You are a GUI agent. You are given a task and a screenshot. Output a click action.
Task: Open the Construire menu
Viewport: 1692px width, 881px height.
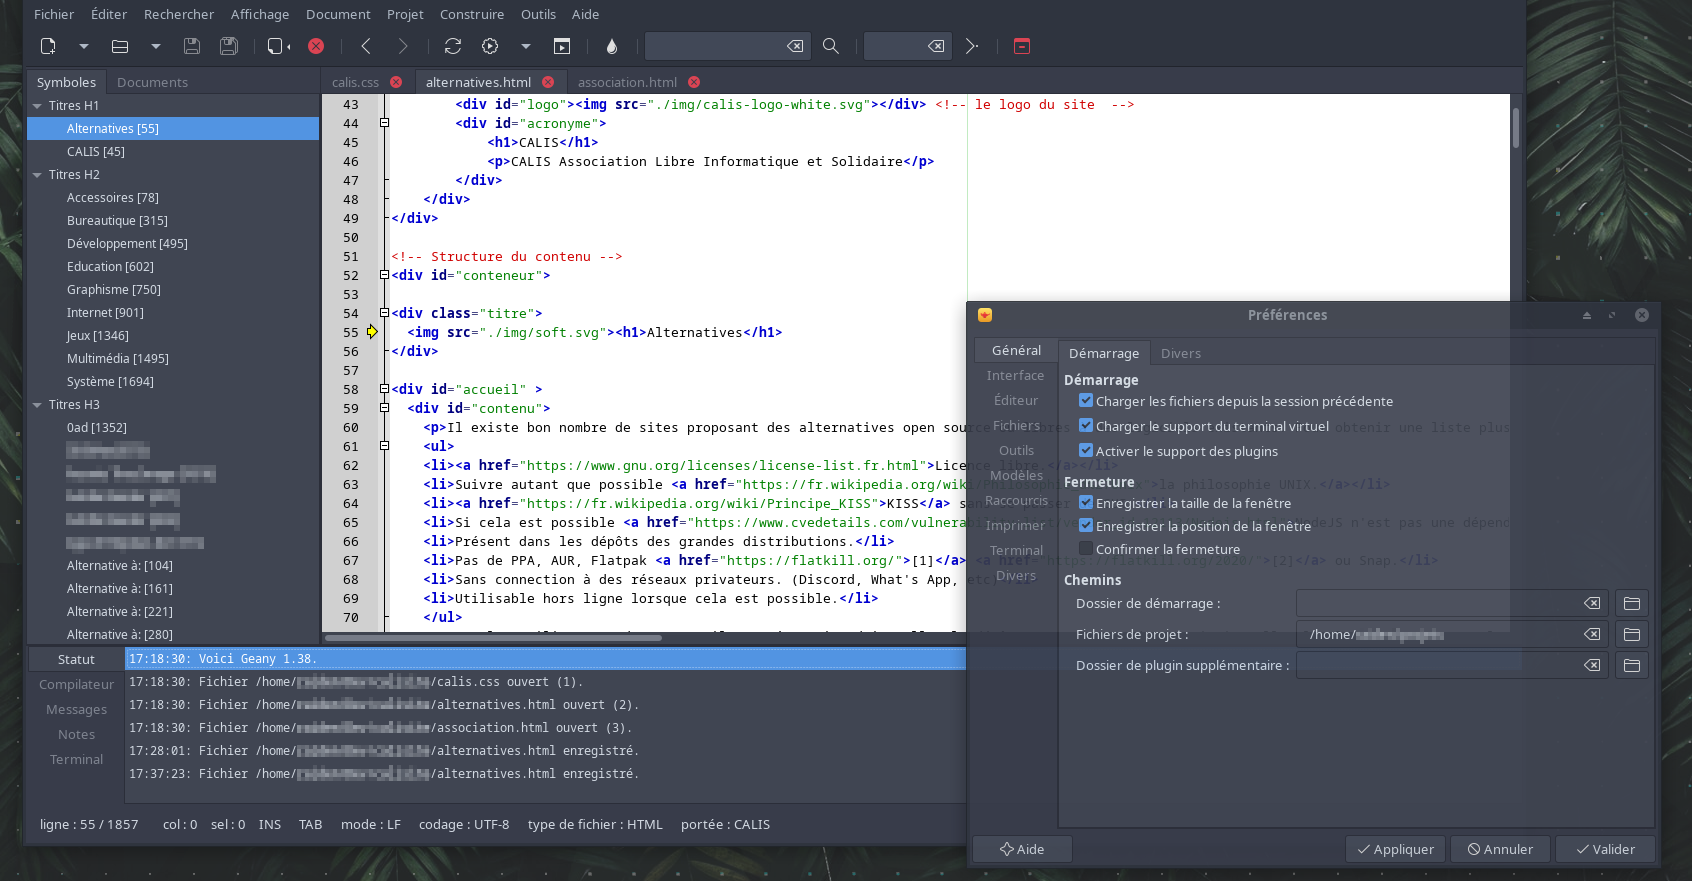(471, 14)
